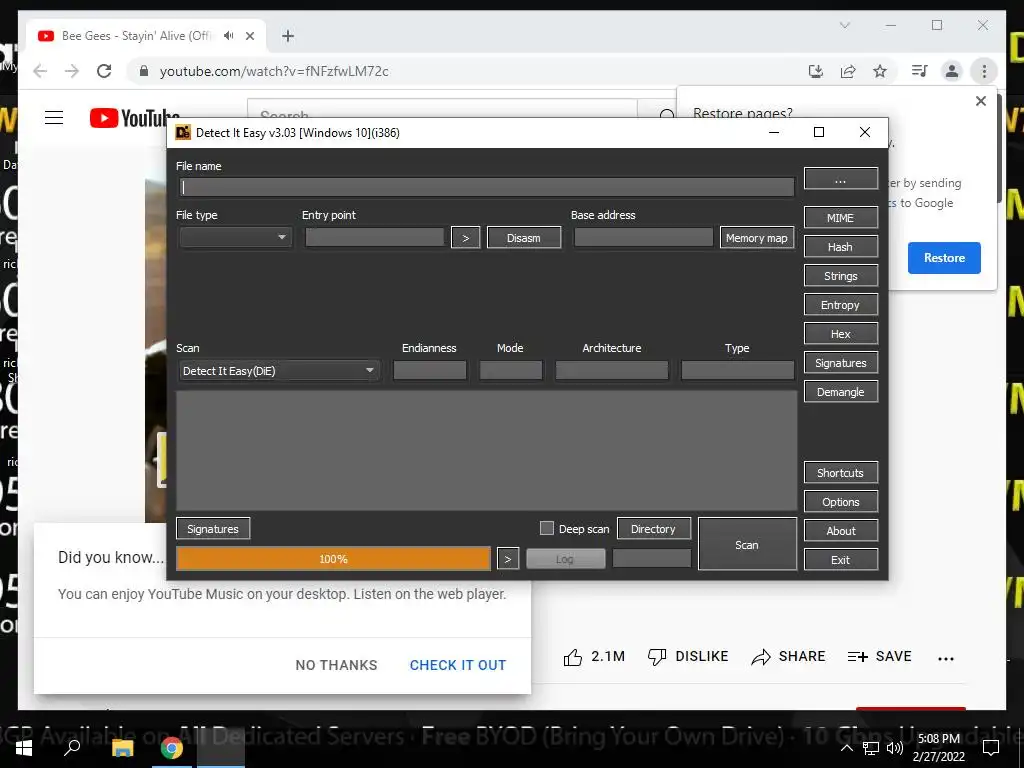This screenshot has height=768, width=1024.
Task: Click the padlock site info icon
Action: tap(144, 71)
